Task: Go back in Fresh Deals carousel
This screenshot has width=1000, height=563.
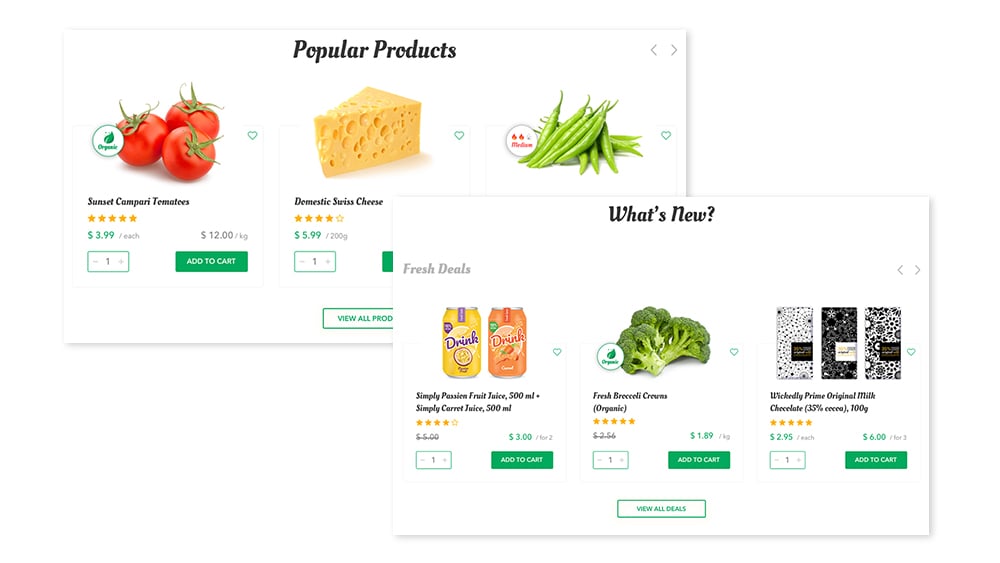Action: (900, 270)
